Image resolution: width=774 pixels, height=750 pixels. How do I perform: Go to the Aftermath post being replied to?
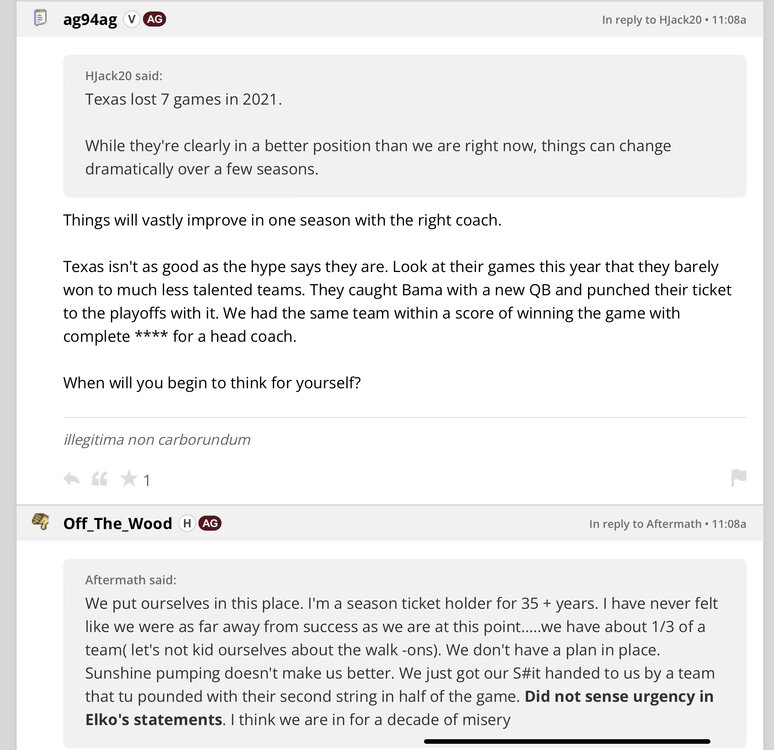(660, 524)
